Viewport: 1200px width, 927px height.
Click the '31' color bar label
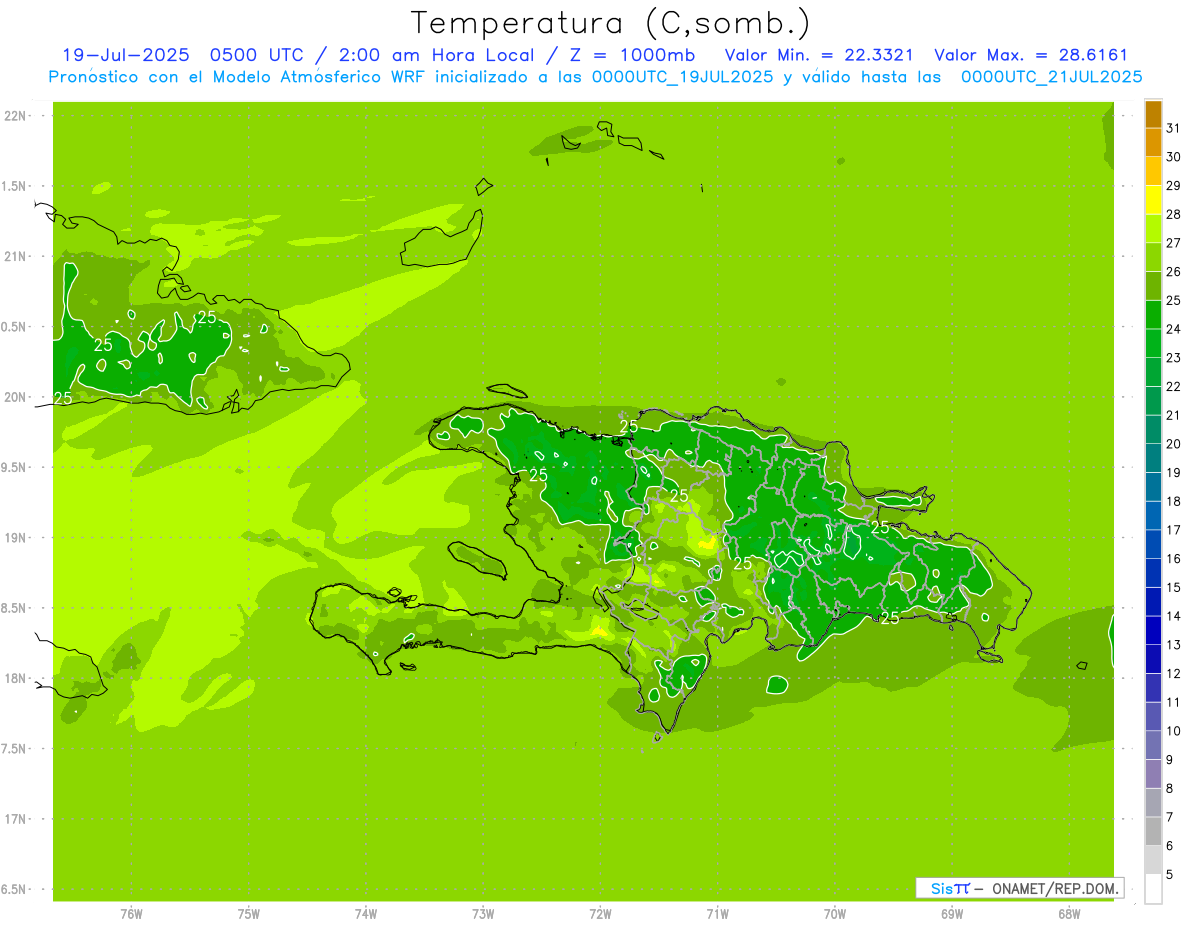1173,128
